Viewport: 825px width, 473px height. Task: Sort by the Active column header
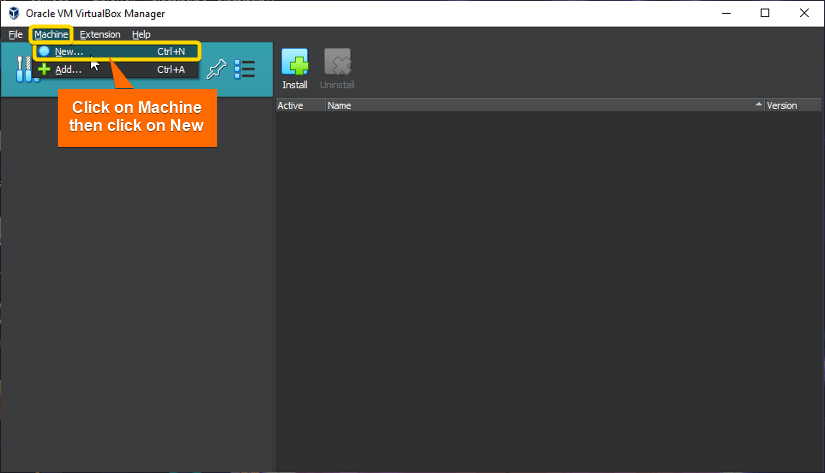[x=300, y=105]
